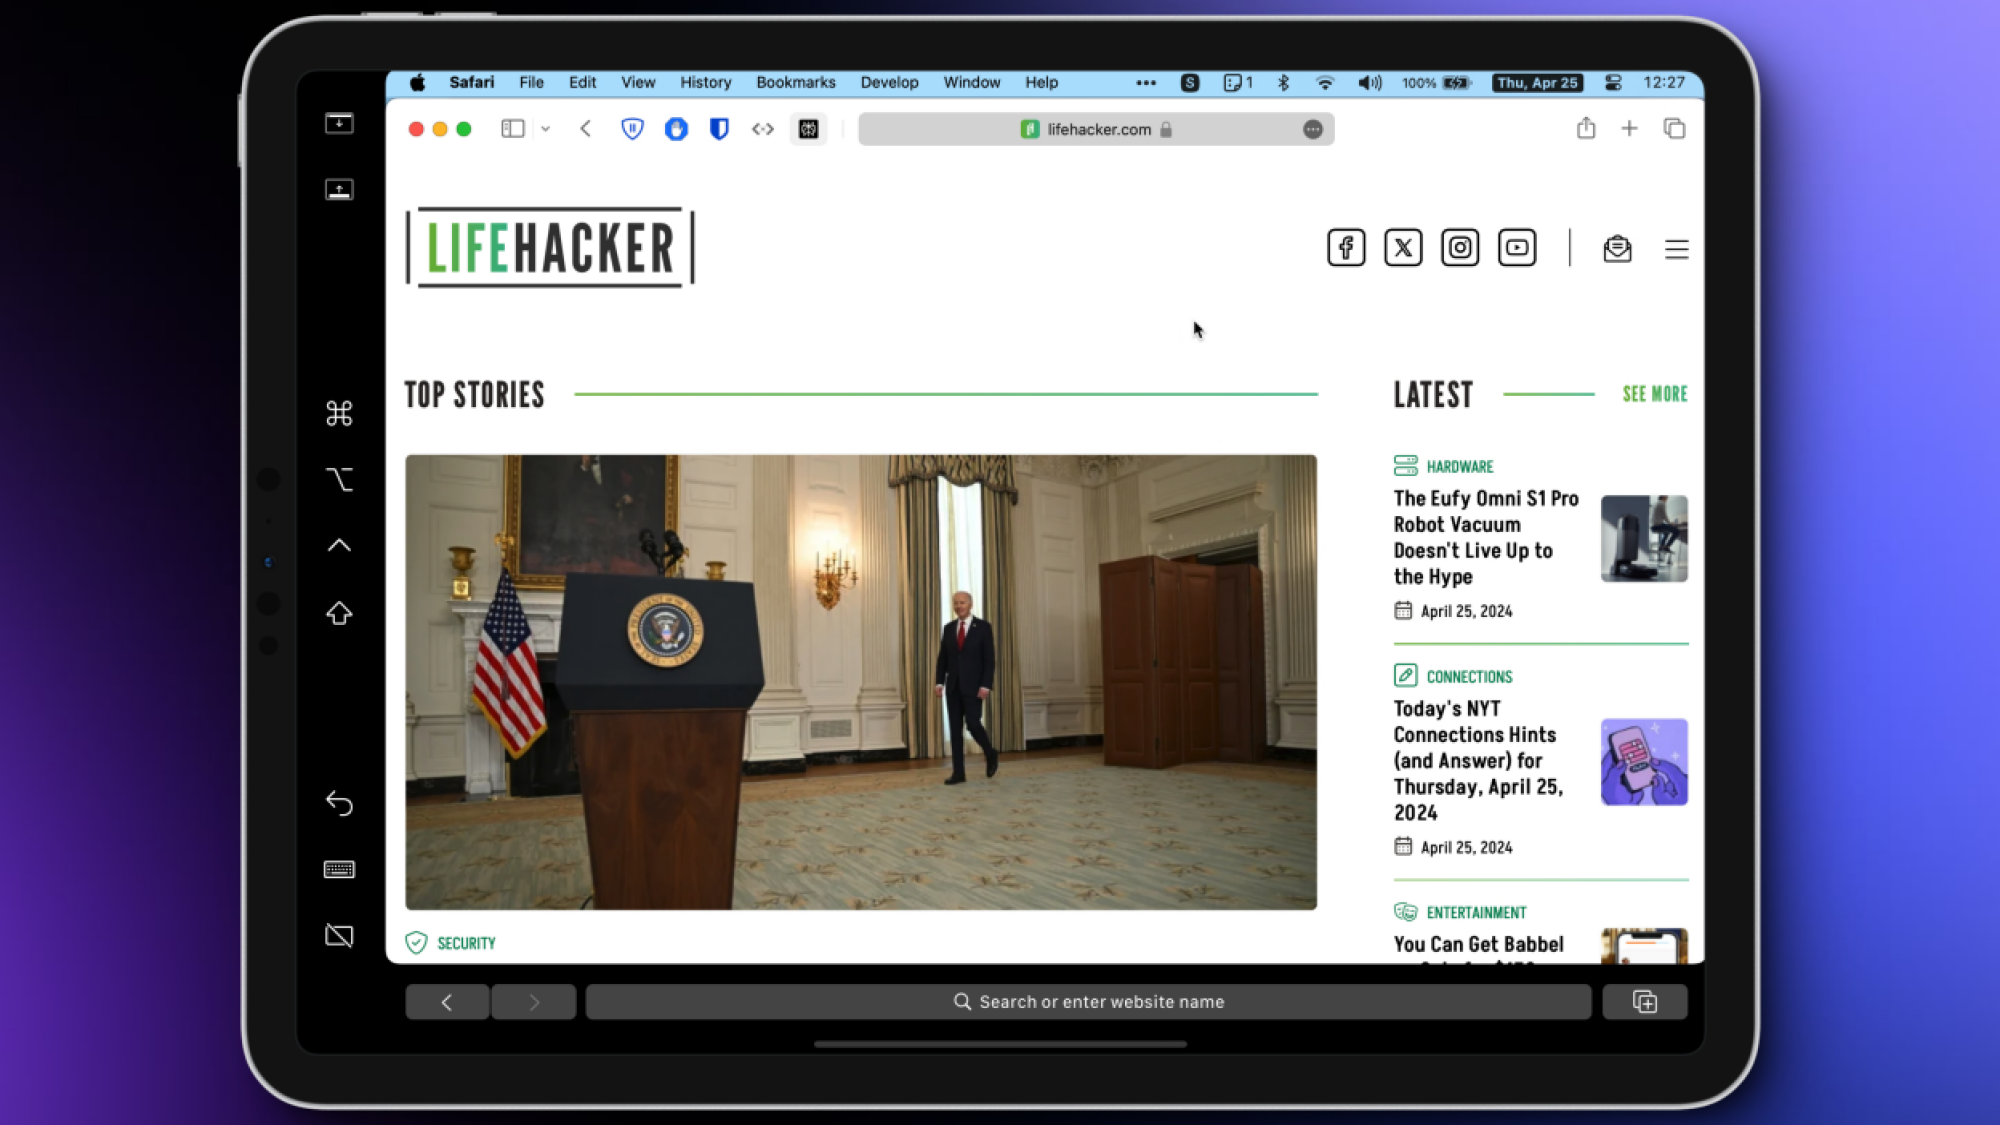Open the sidebar dropdown chevron in Safari
This screenshot has width=2000, height=1125.
point(545,129)
